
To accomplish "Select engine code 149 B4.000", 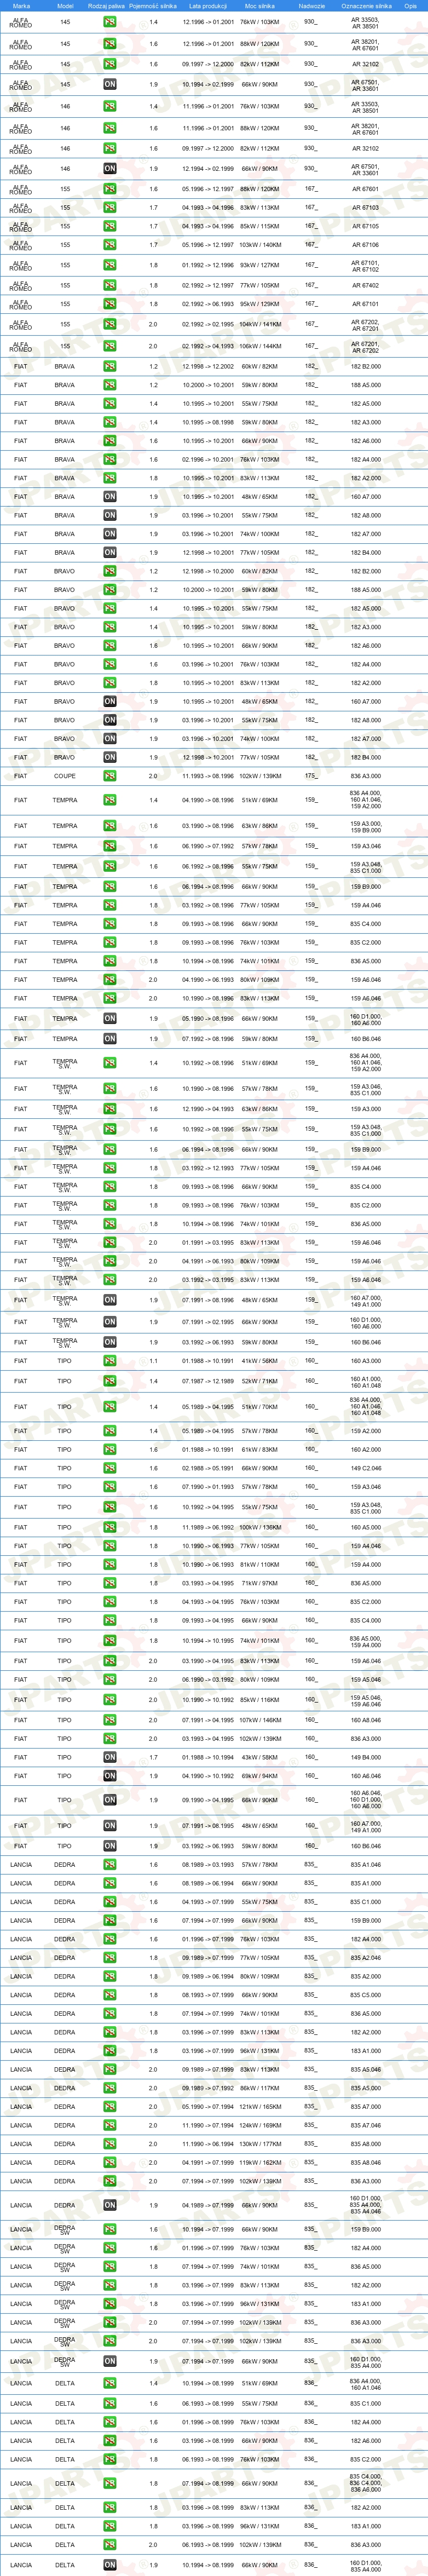I will tap(365, 1757).
